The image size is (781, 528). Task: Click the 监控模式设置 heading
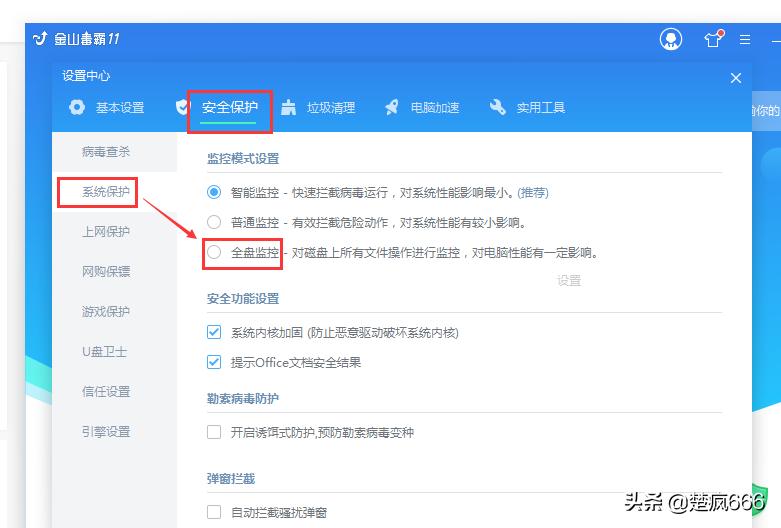pos(243,159)
